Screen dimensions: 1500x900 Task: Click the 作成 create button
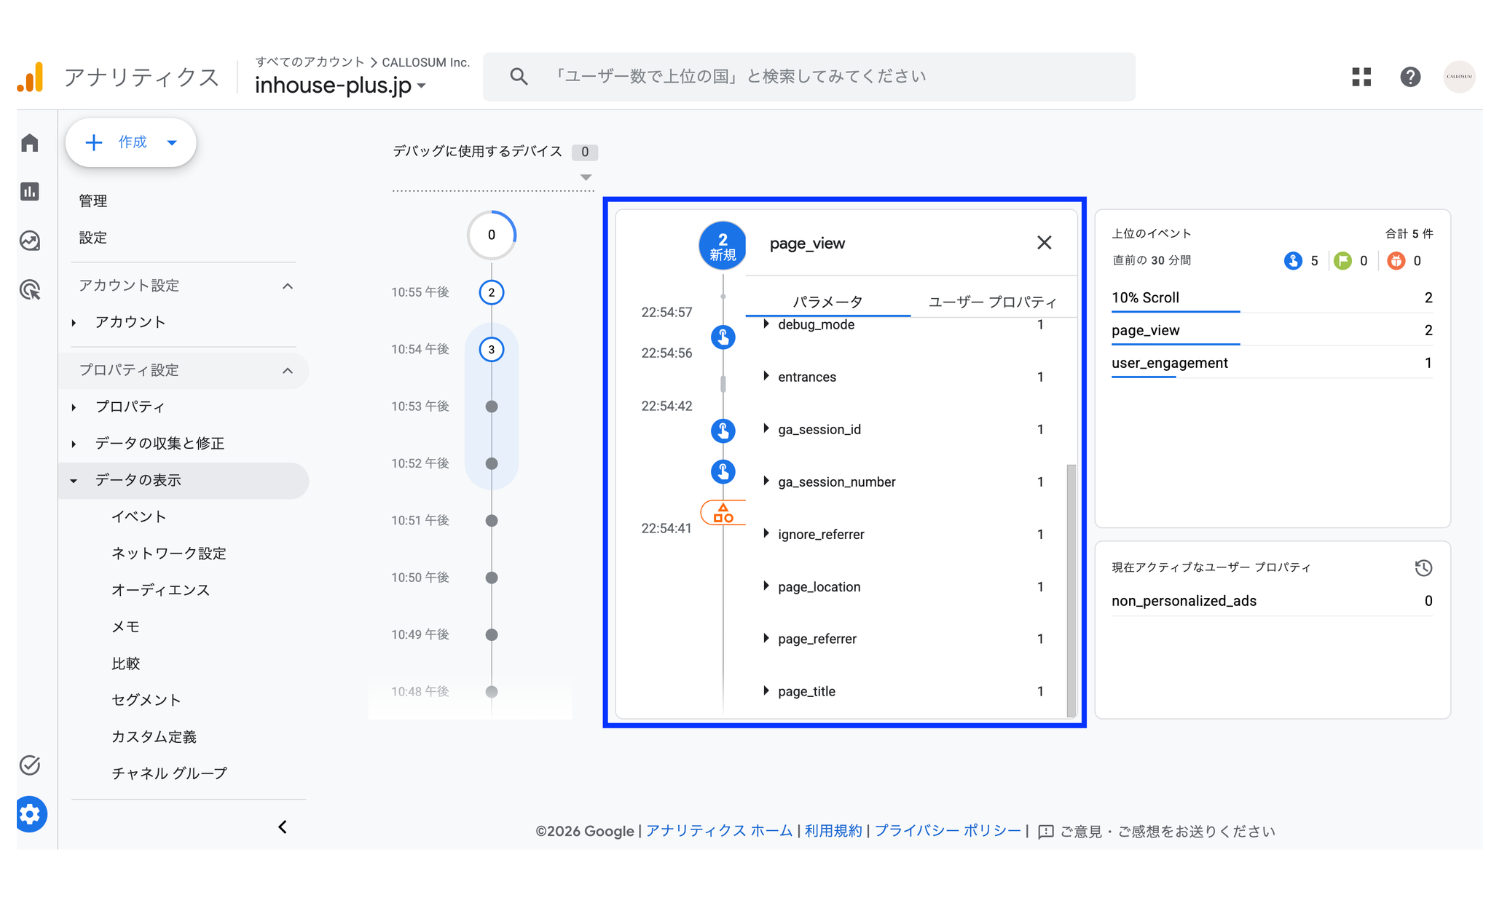[x=131, y=143]
